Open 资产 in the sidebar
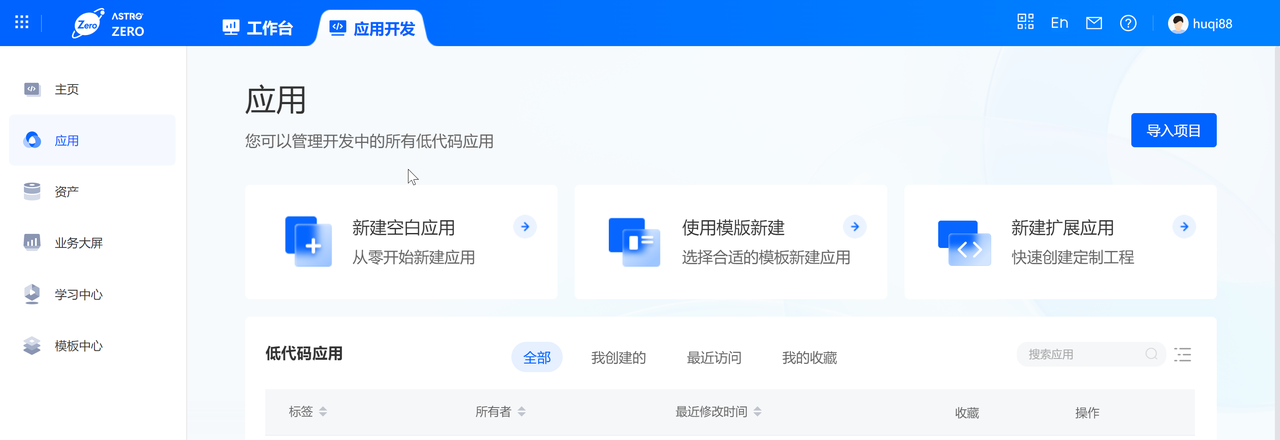The width and height of the screenshot is (1280, 440). [x=92, y=191]
